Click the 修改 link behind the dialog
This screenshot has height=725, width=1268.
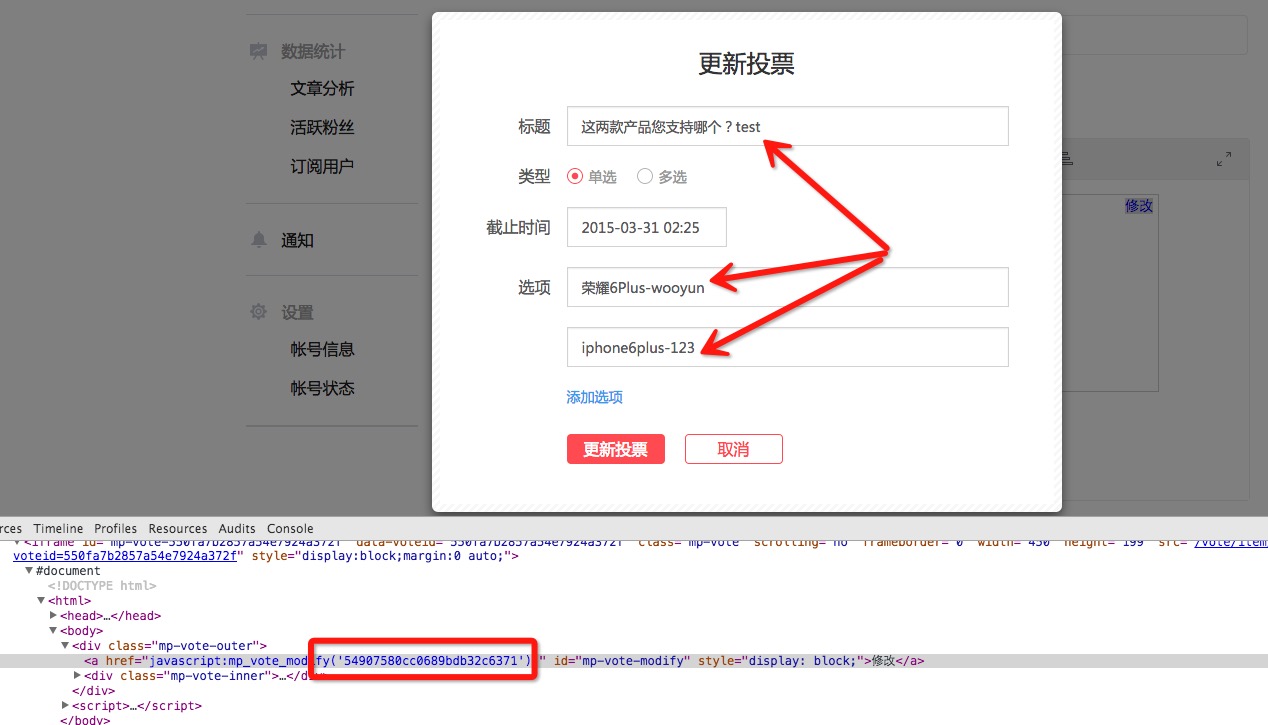click(1139, 205)
